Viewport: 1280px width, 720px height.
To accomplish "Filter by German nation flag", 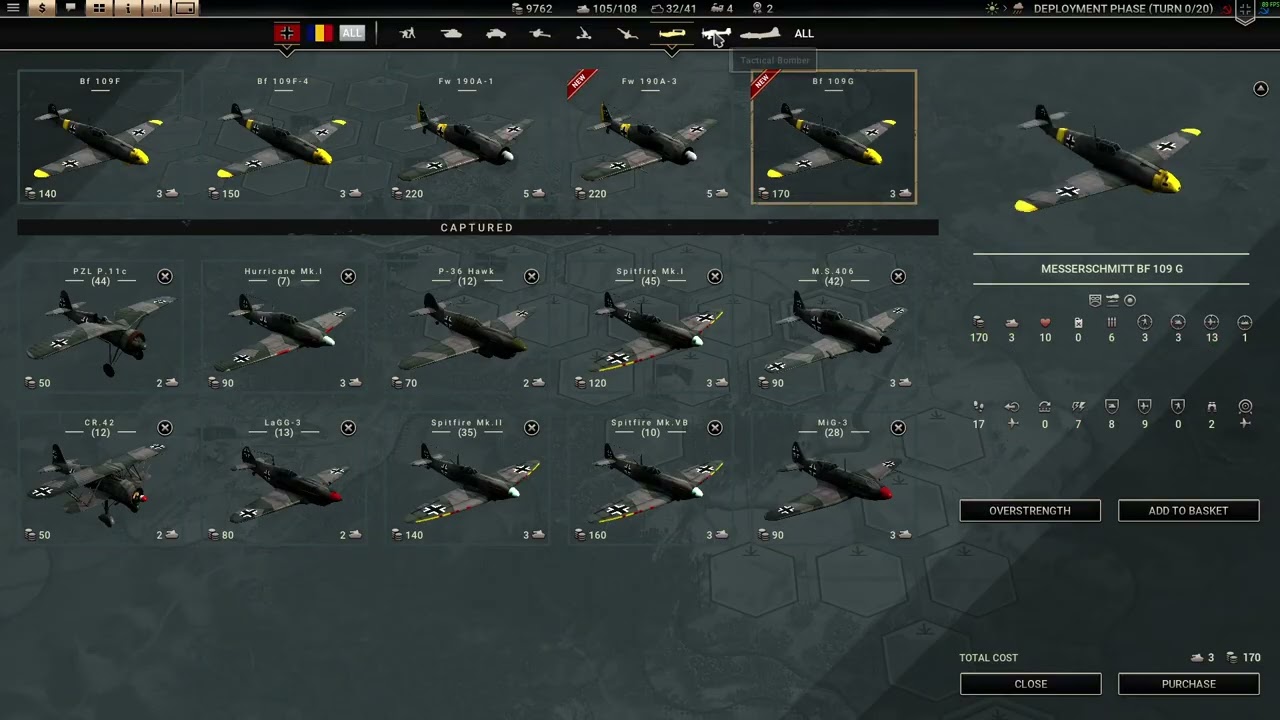I will [287, 33].
